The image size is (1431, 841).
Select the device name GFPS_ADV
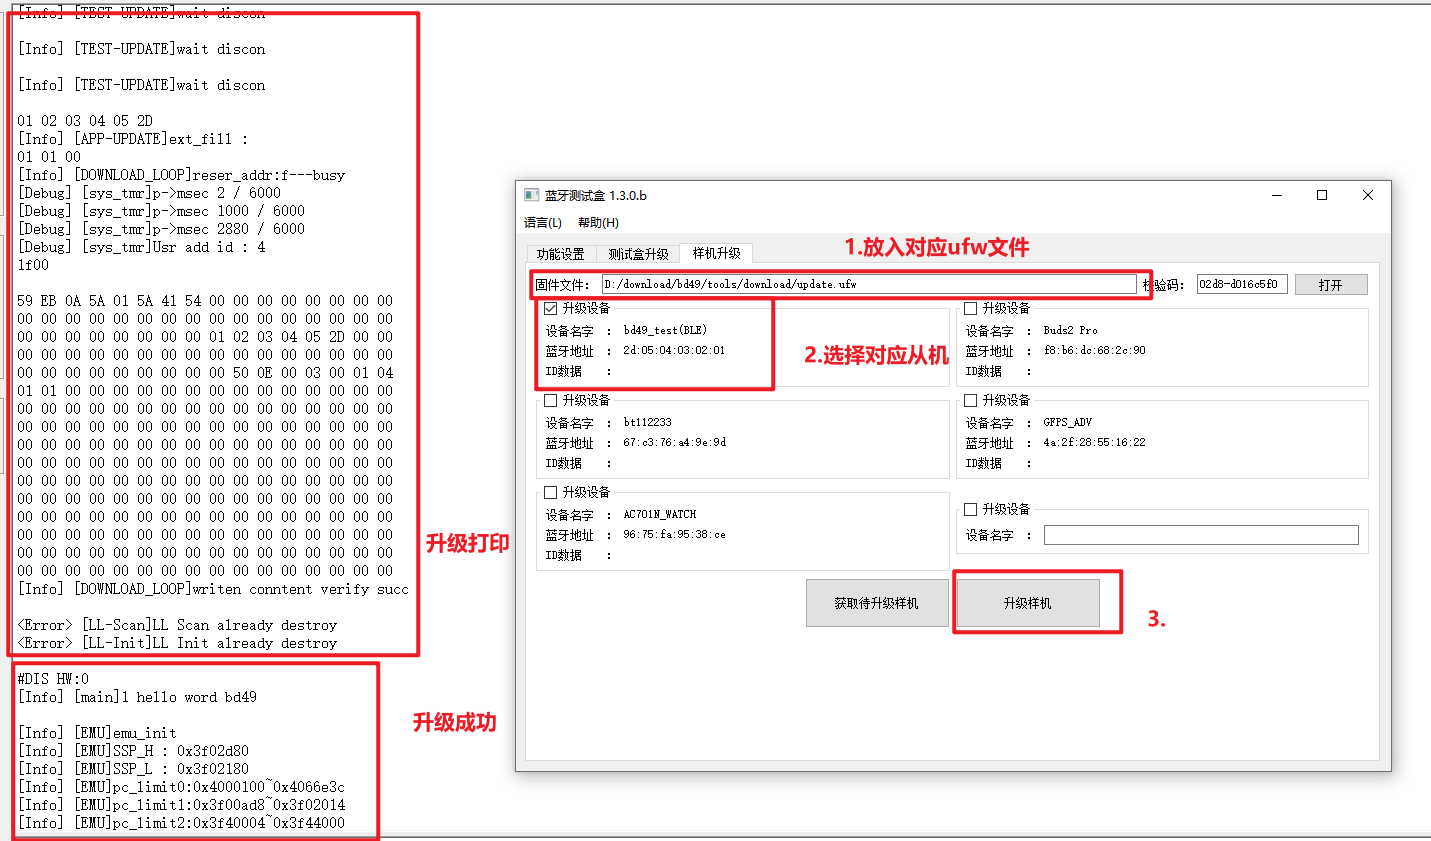[1067, 422]
